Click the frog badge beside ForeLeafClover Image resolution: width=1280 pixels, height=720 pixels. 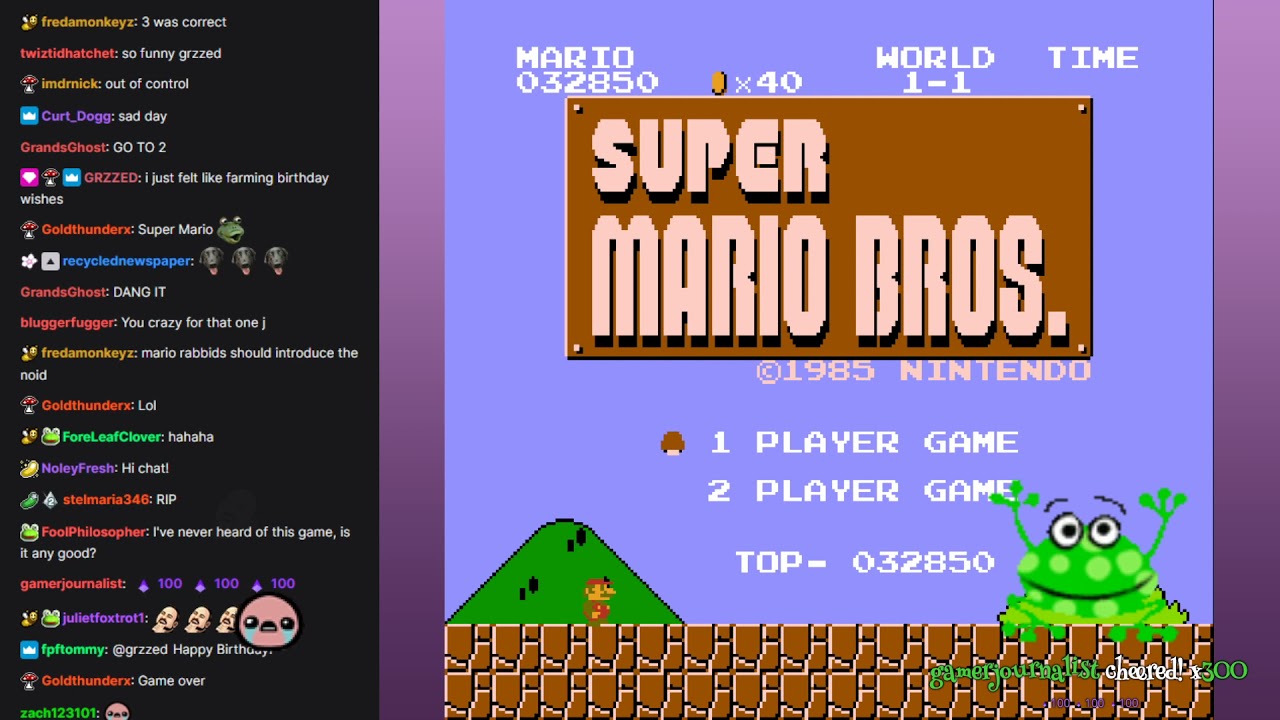pyautogui.click(x=50, y=437)
